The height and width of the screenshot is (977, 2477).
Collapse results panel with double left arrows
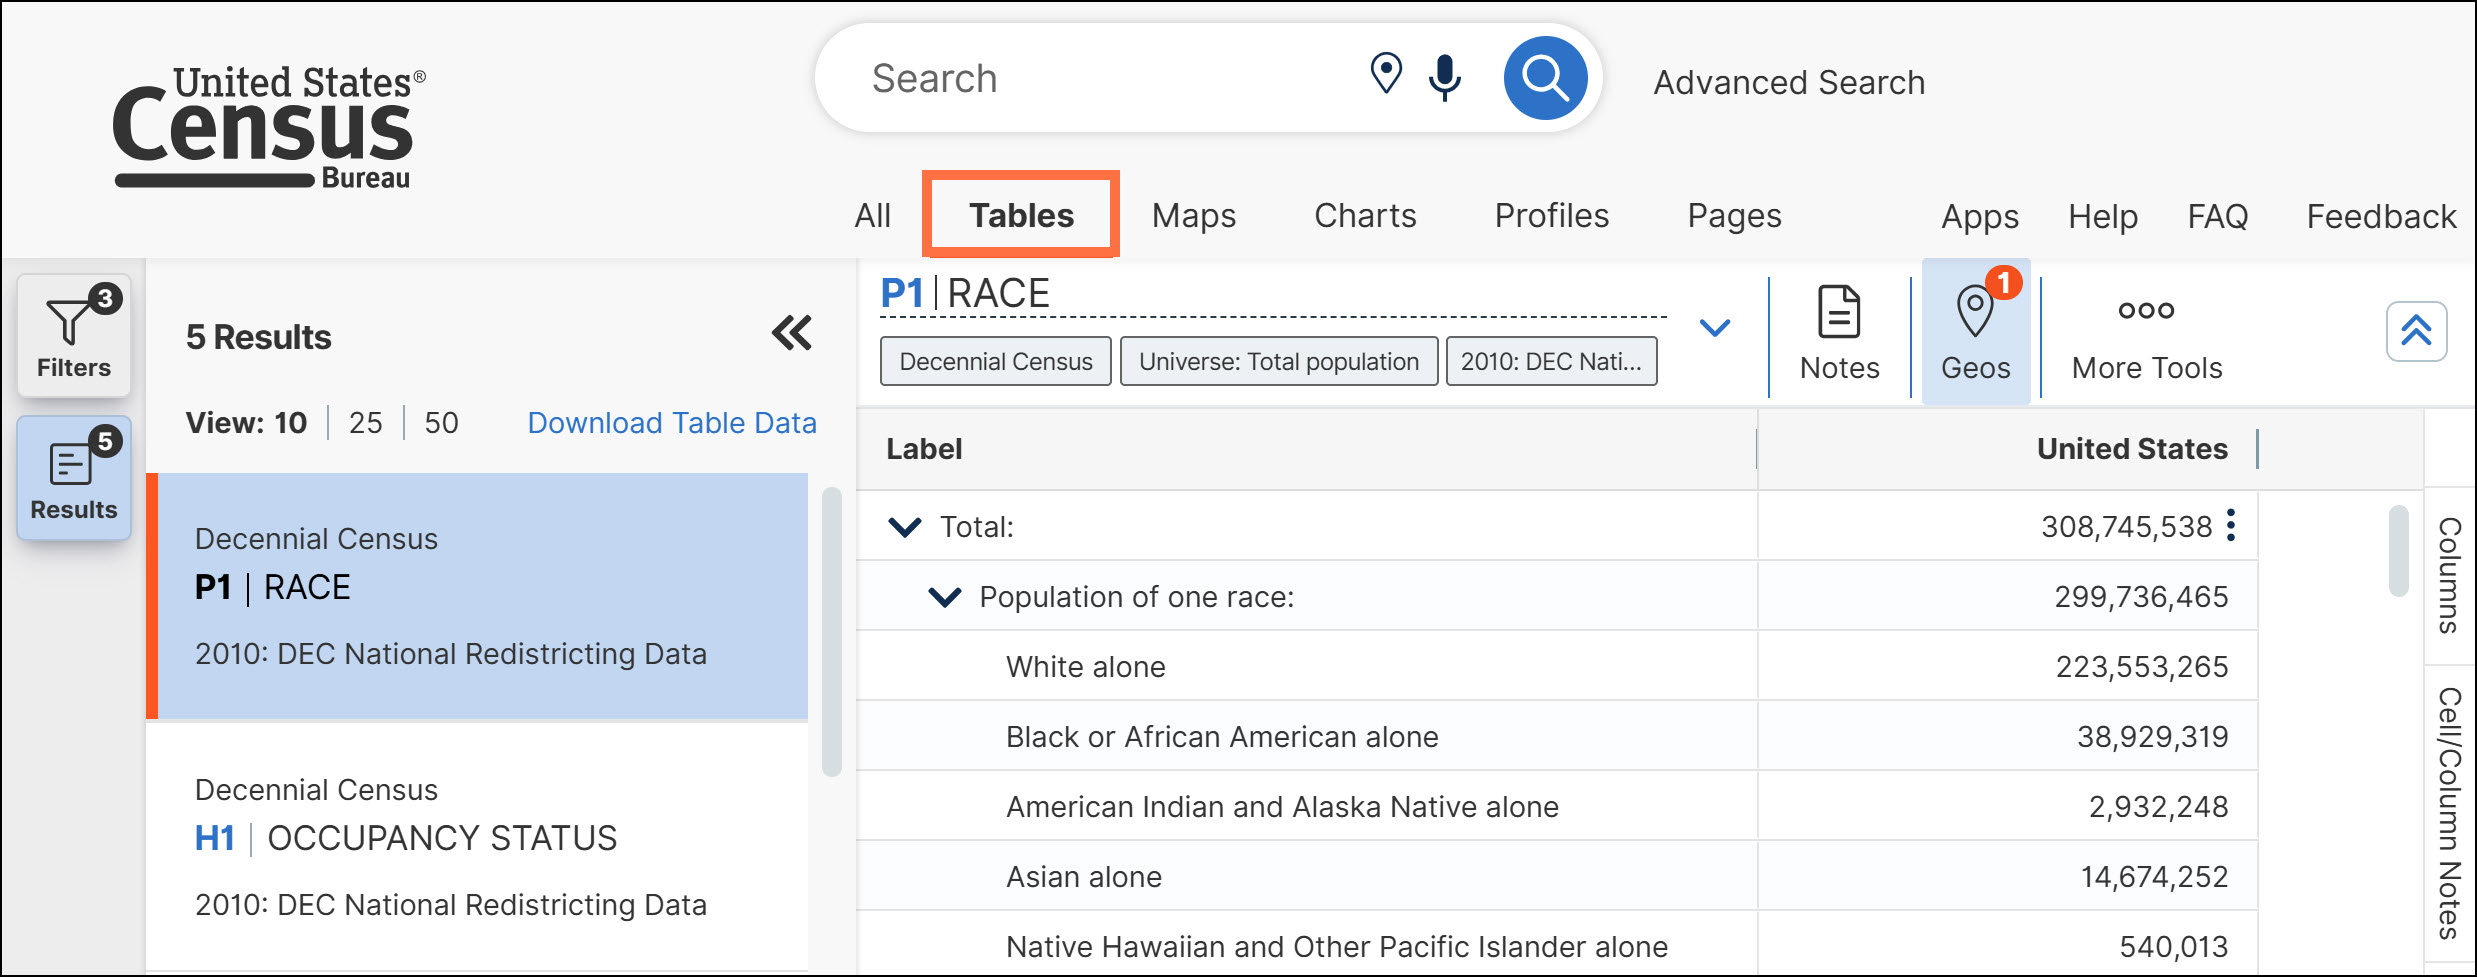(x=792, y=333)
